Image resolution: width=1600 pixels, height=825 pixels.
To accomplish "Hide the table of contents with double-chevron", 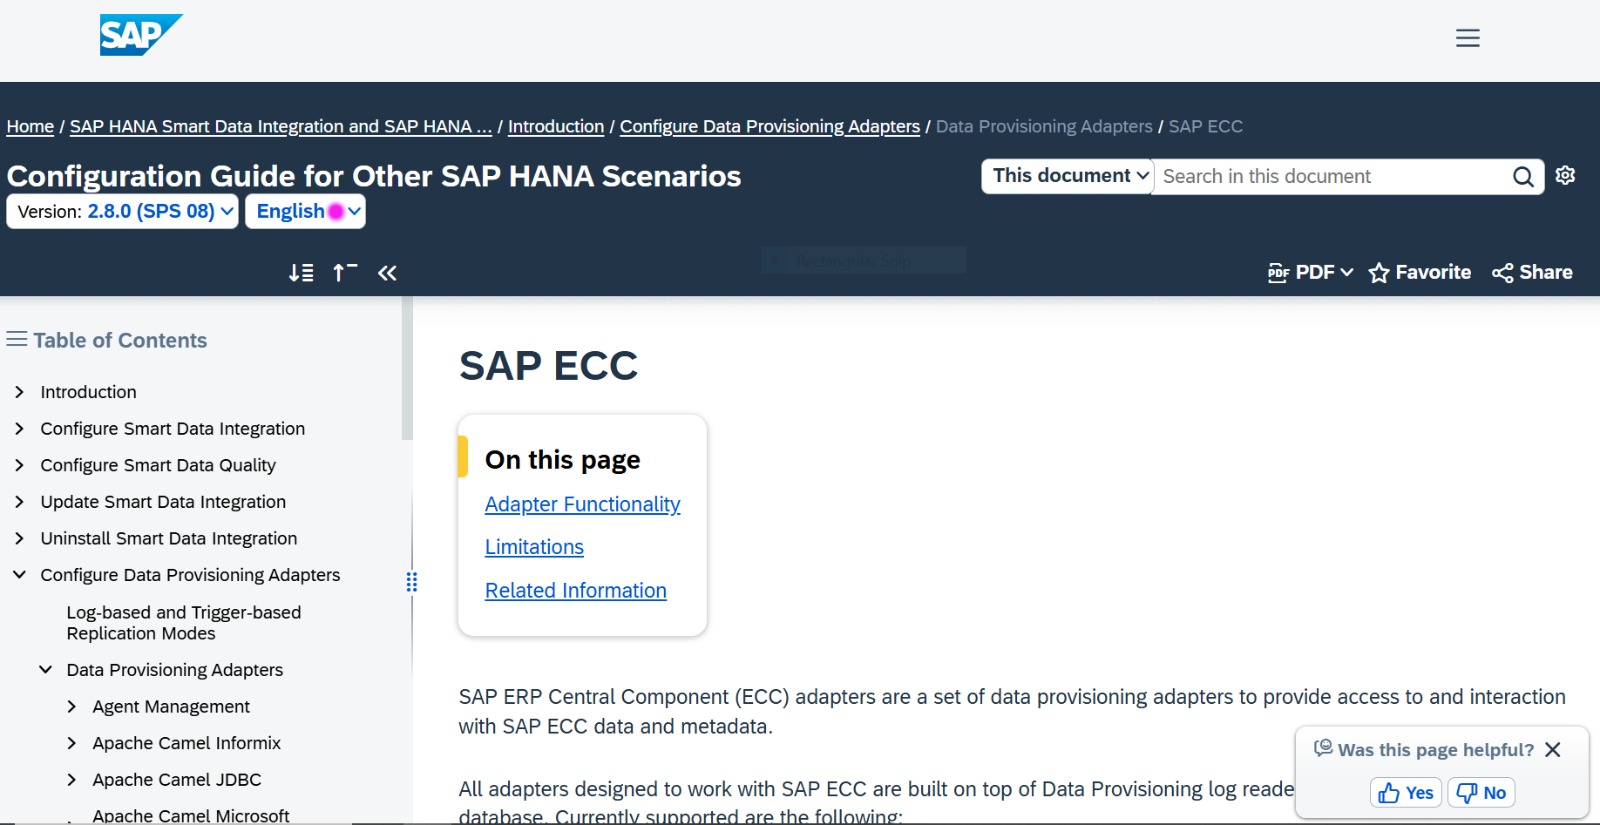I will (387, 273).
